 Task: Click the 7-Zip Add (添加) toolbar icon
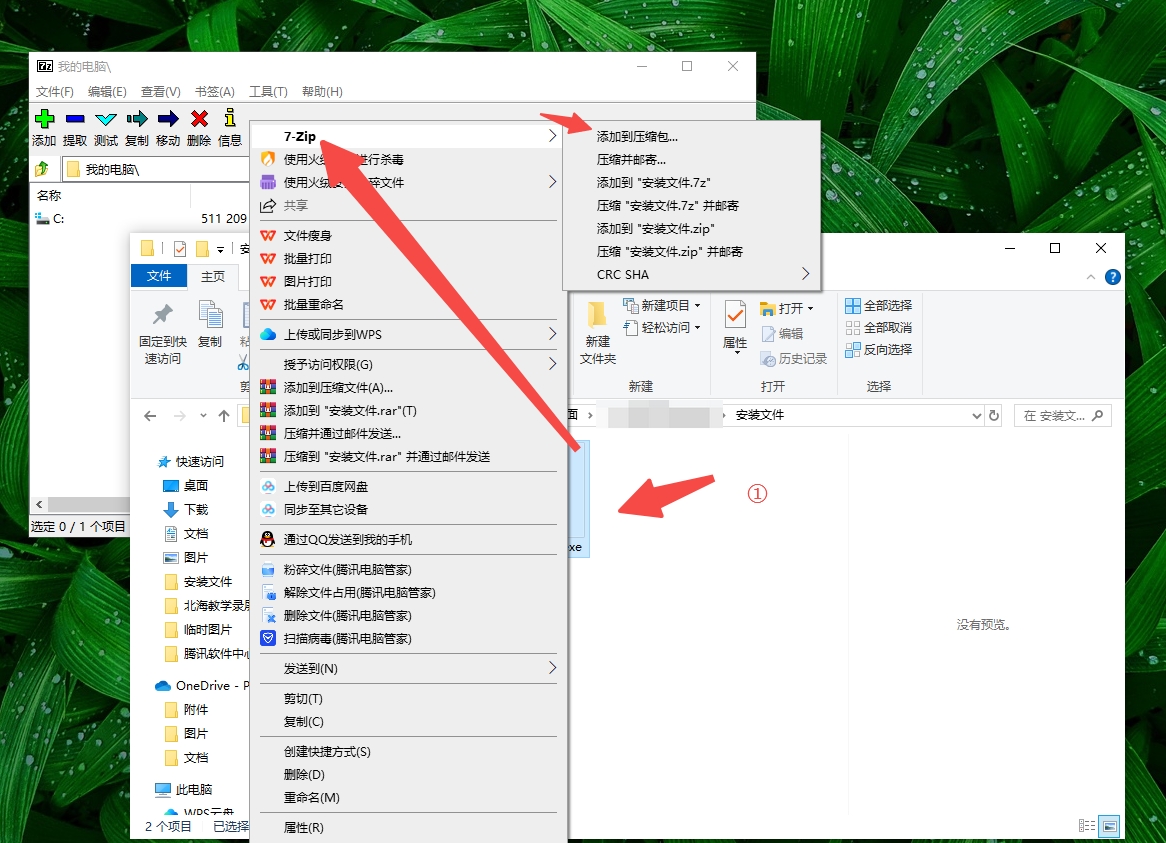(45, 118)
